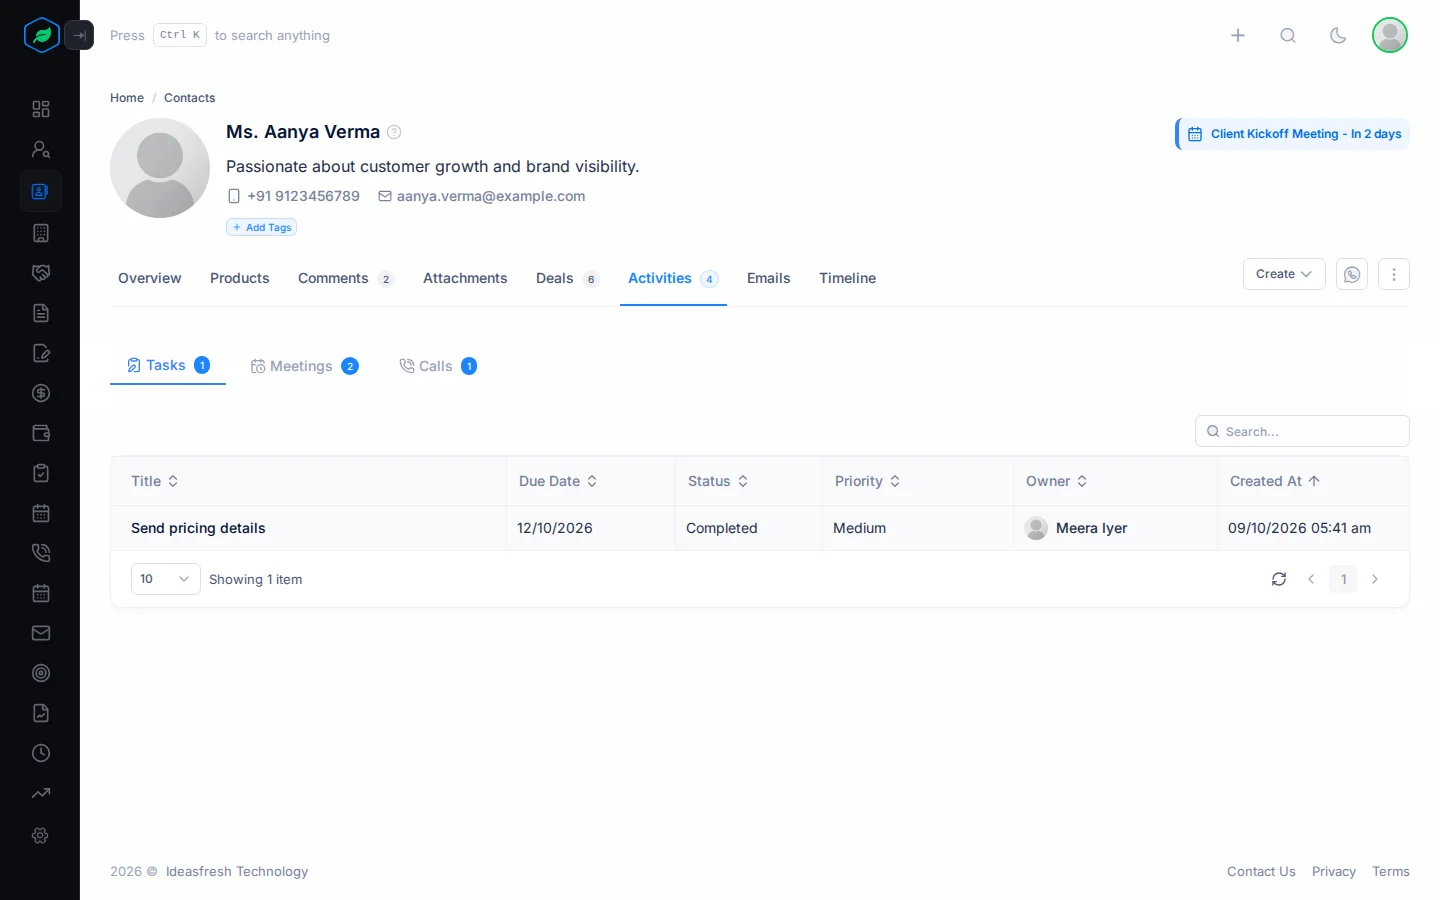Image resolution: width=1440 pixels, height=900 pixels.
Task: Sort the table by Created At
Action: click(x=1275, y=481)
